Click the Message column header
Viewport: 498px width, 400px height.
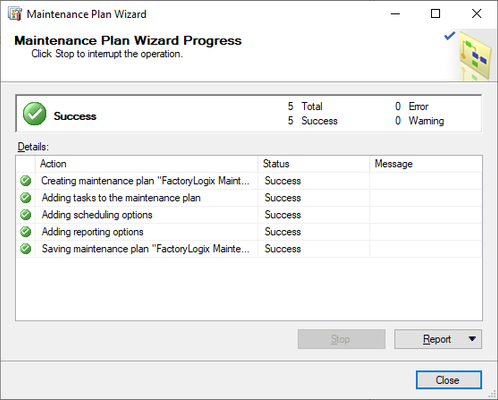tap(426, 164)
